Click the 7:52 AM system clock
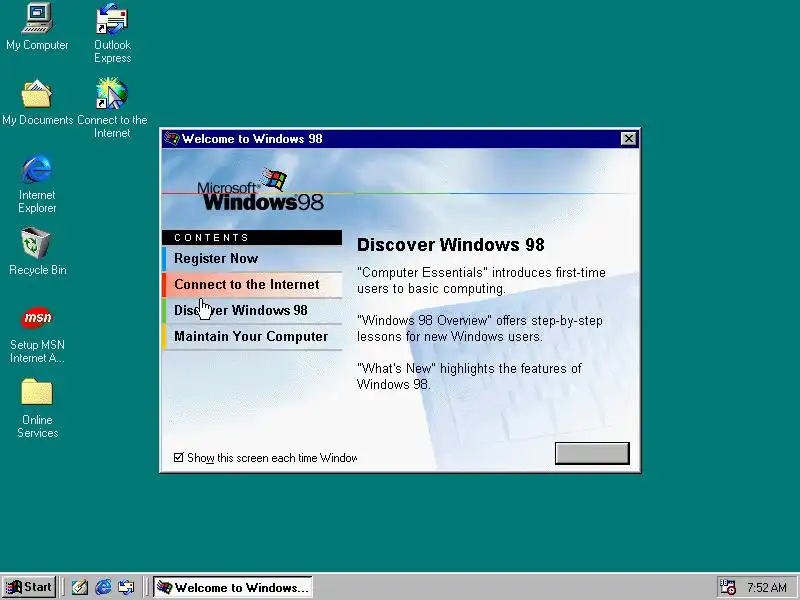Image resolution: width=800 pixels, height=600 pixels. click(x=767, y=588)
